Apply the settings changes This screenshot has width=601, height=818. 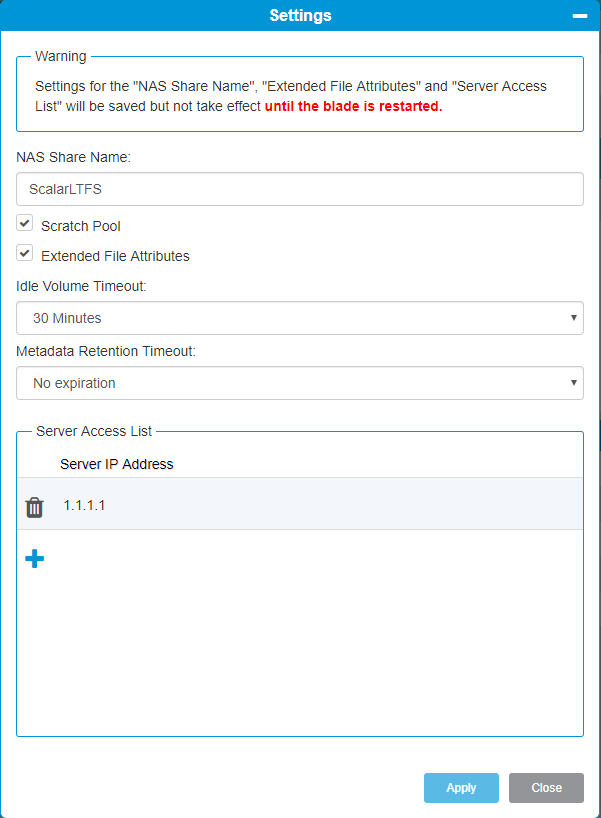pyautogui.click(x=461, y=788)
